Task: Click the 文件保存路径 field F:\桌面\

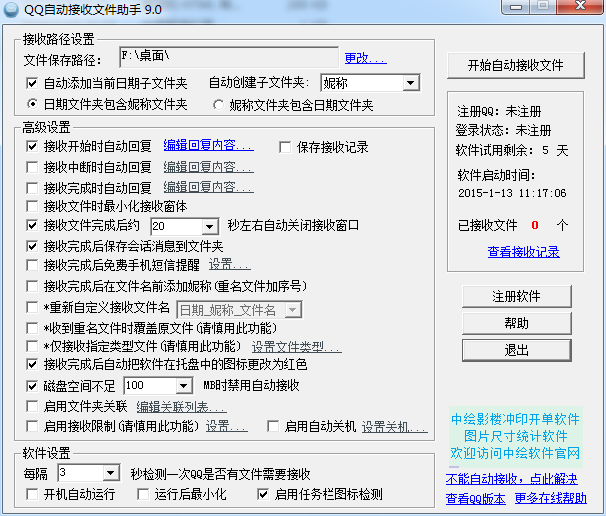Action: point(229,58)
